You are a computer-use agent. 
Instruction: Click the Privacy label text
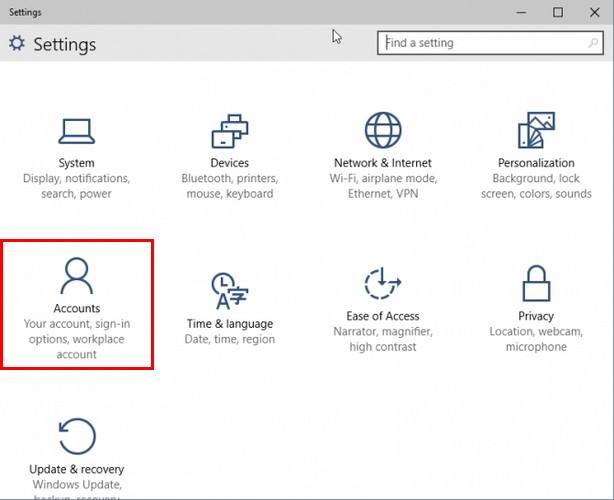pos(536,316)
